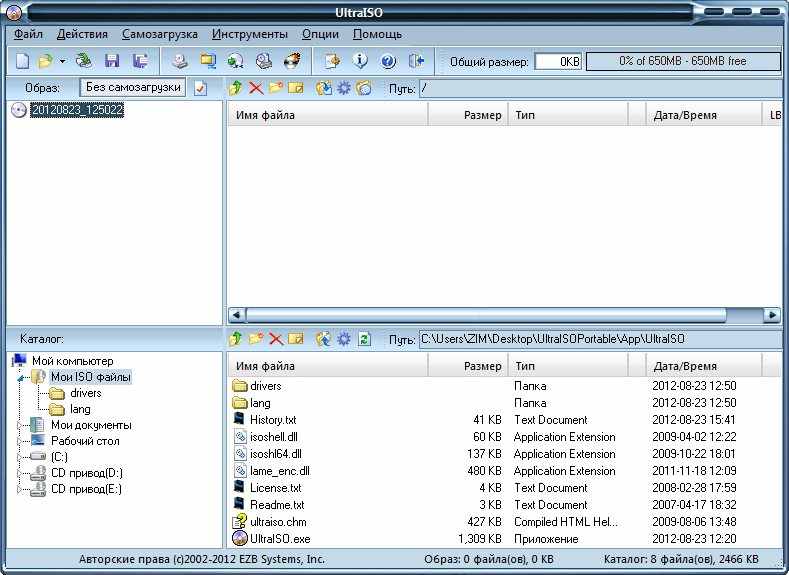Click the Open file folder icon
The width and height of the screenshot is (789, 575).
point(46,61)
